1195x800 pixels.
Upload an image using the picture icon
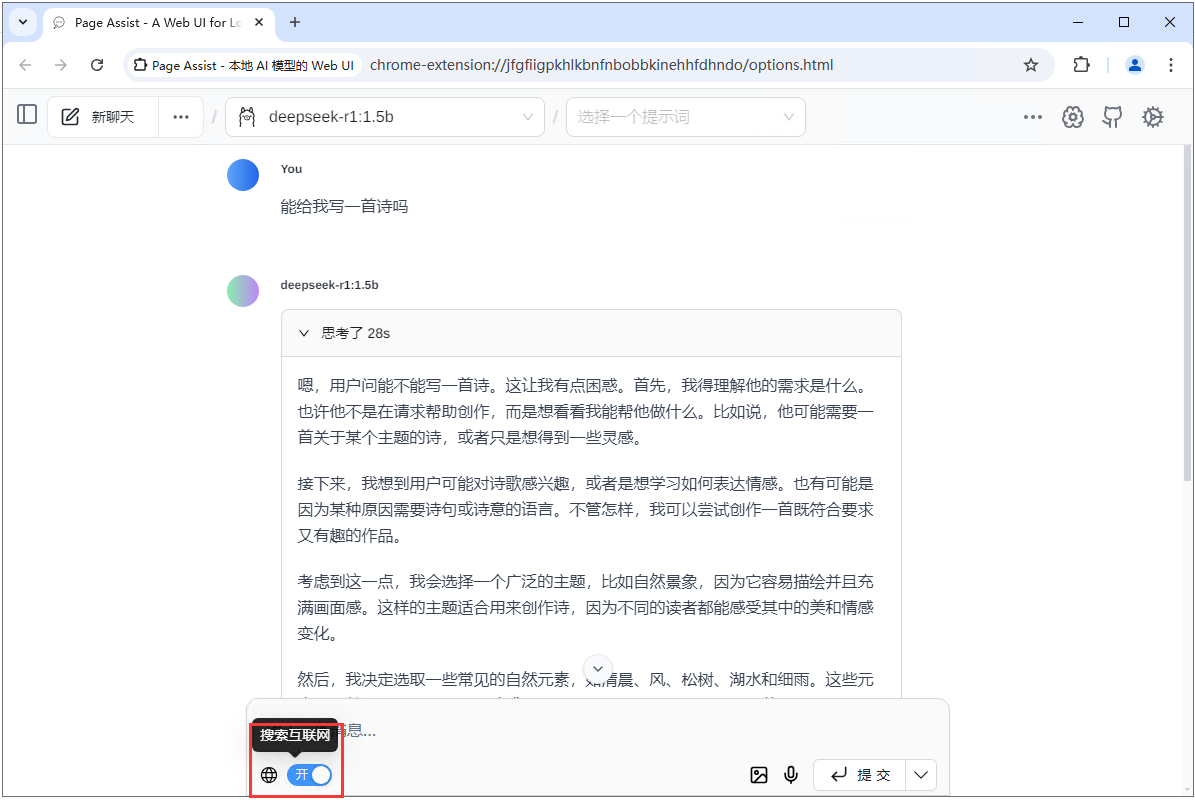point(759,775)
